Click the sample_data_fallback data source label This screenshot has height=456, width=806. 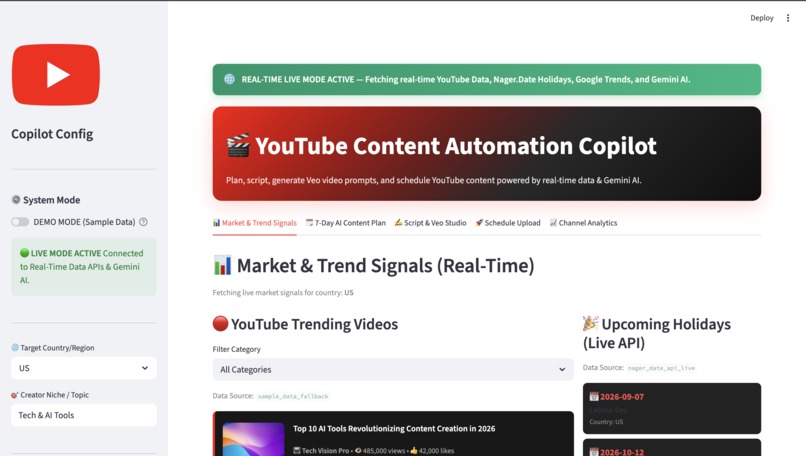293,396
